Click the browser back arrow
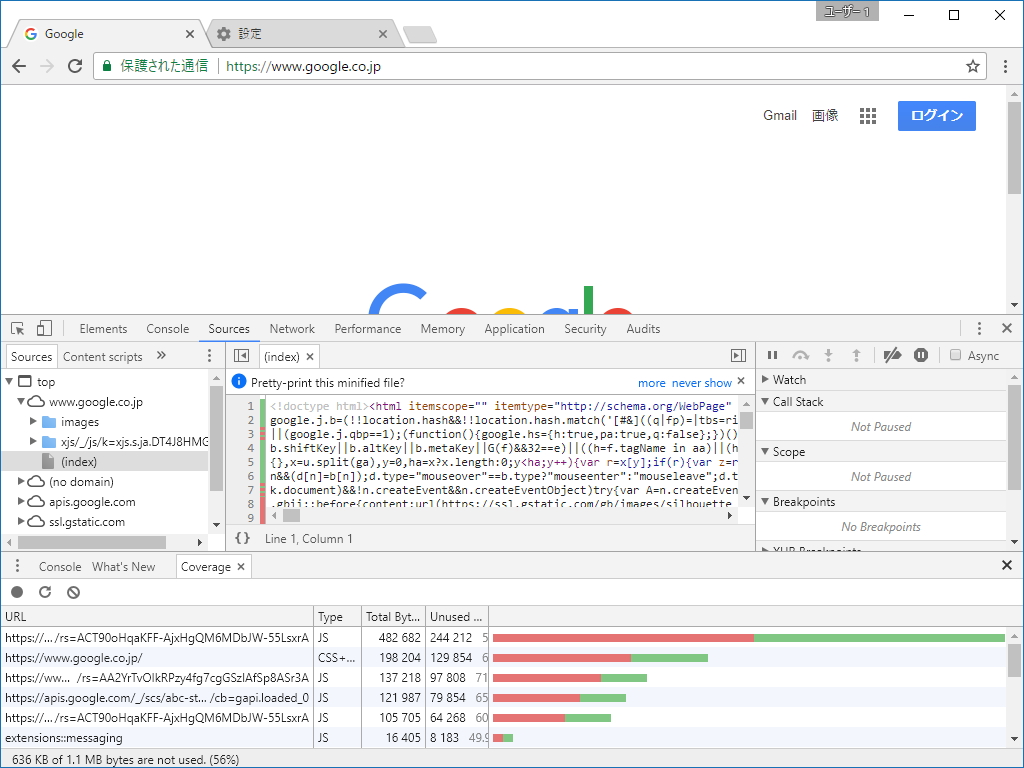1024x768 pixels. [19, 66]
